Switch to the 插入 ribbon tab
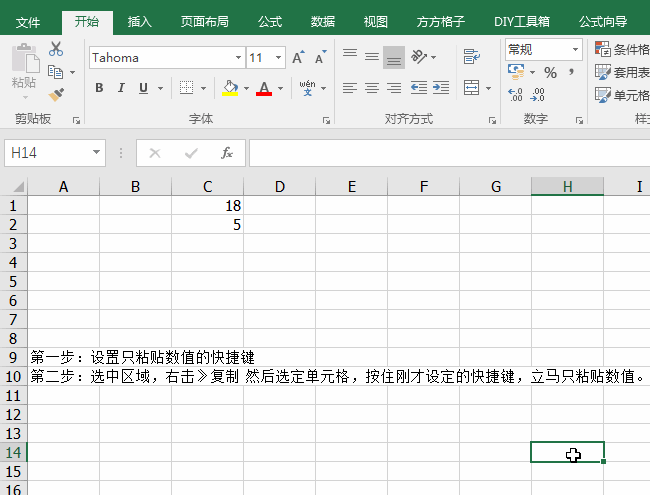The image size is (650, 495). click(140, 21)
